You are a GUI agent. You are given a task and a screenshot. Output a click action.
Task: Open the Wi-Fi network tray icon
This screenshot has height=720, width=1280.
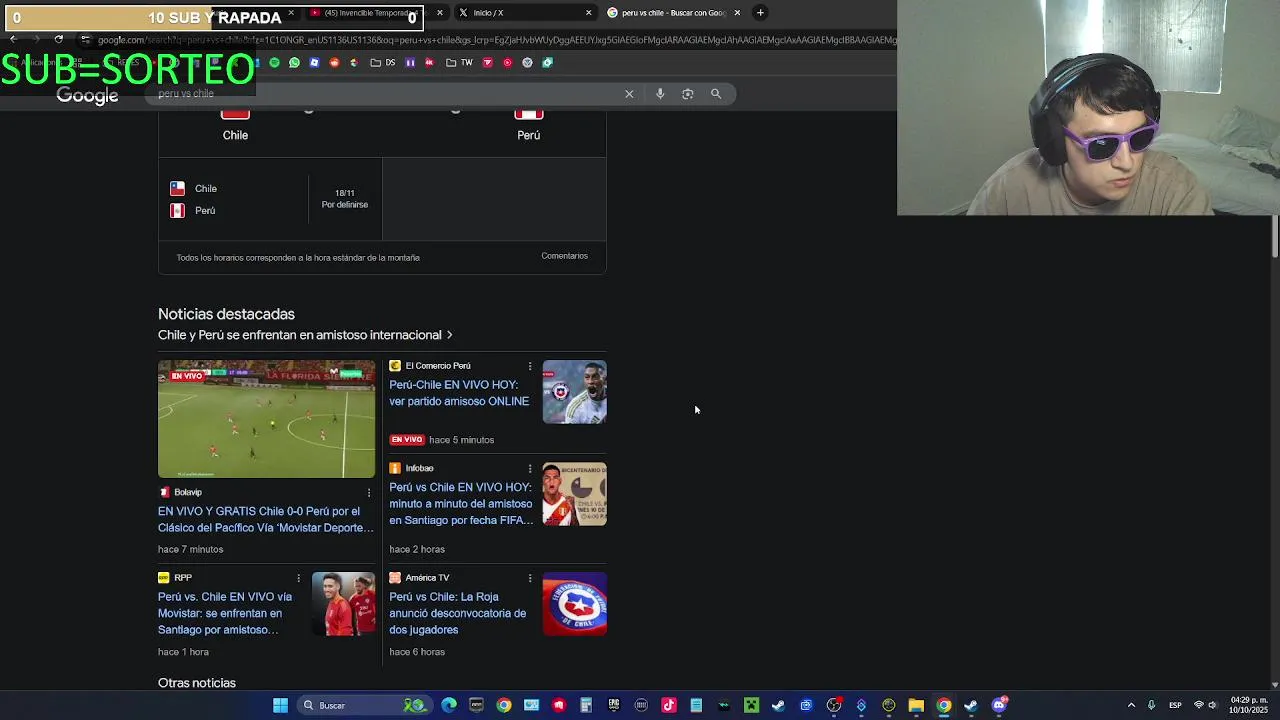pos(1199,705)
